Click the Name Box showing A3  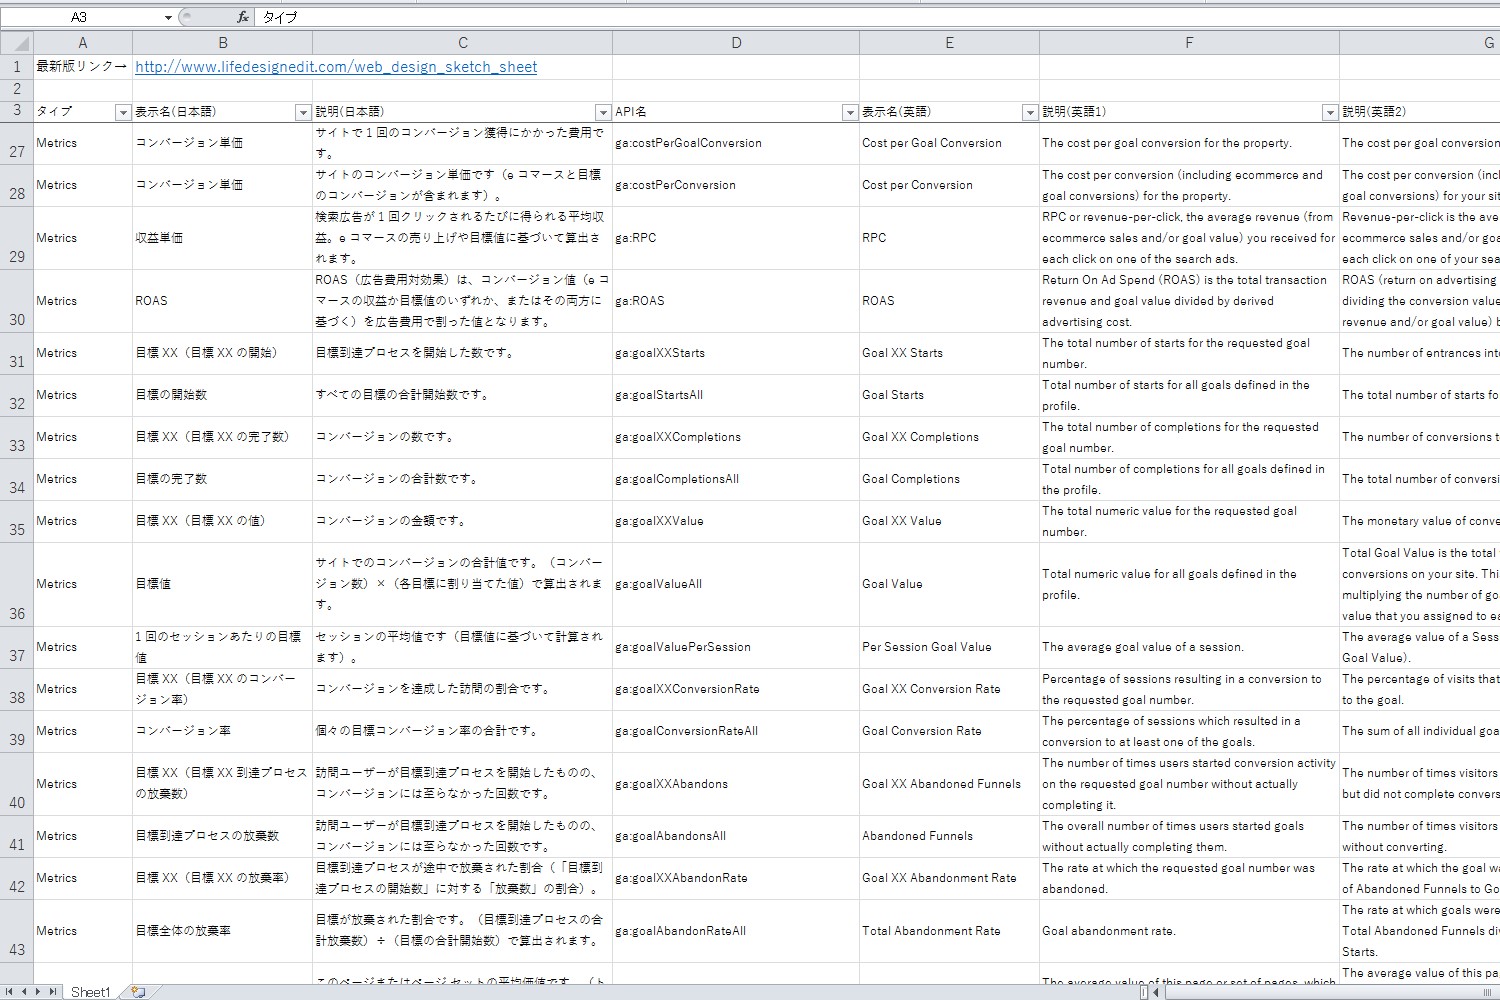click(x=80, y=17)
